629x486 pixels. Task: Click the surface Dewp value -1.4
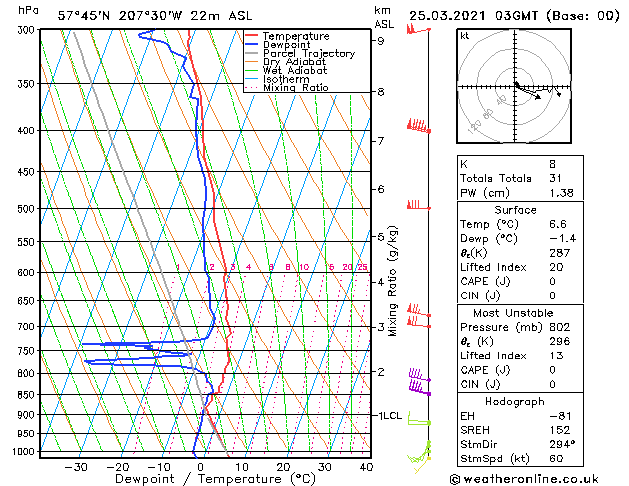562,238
